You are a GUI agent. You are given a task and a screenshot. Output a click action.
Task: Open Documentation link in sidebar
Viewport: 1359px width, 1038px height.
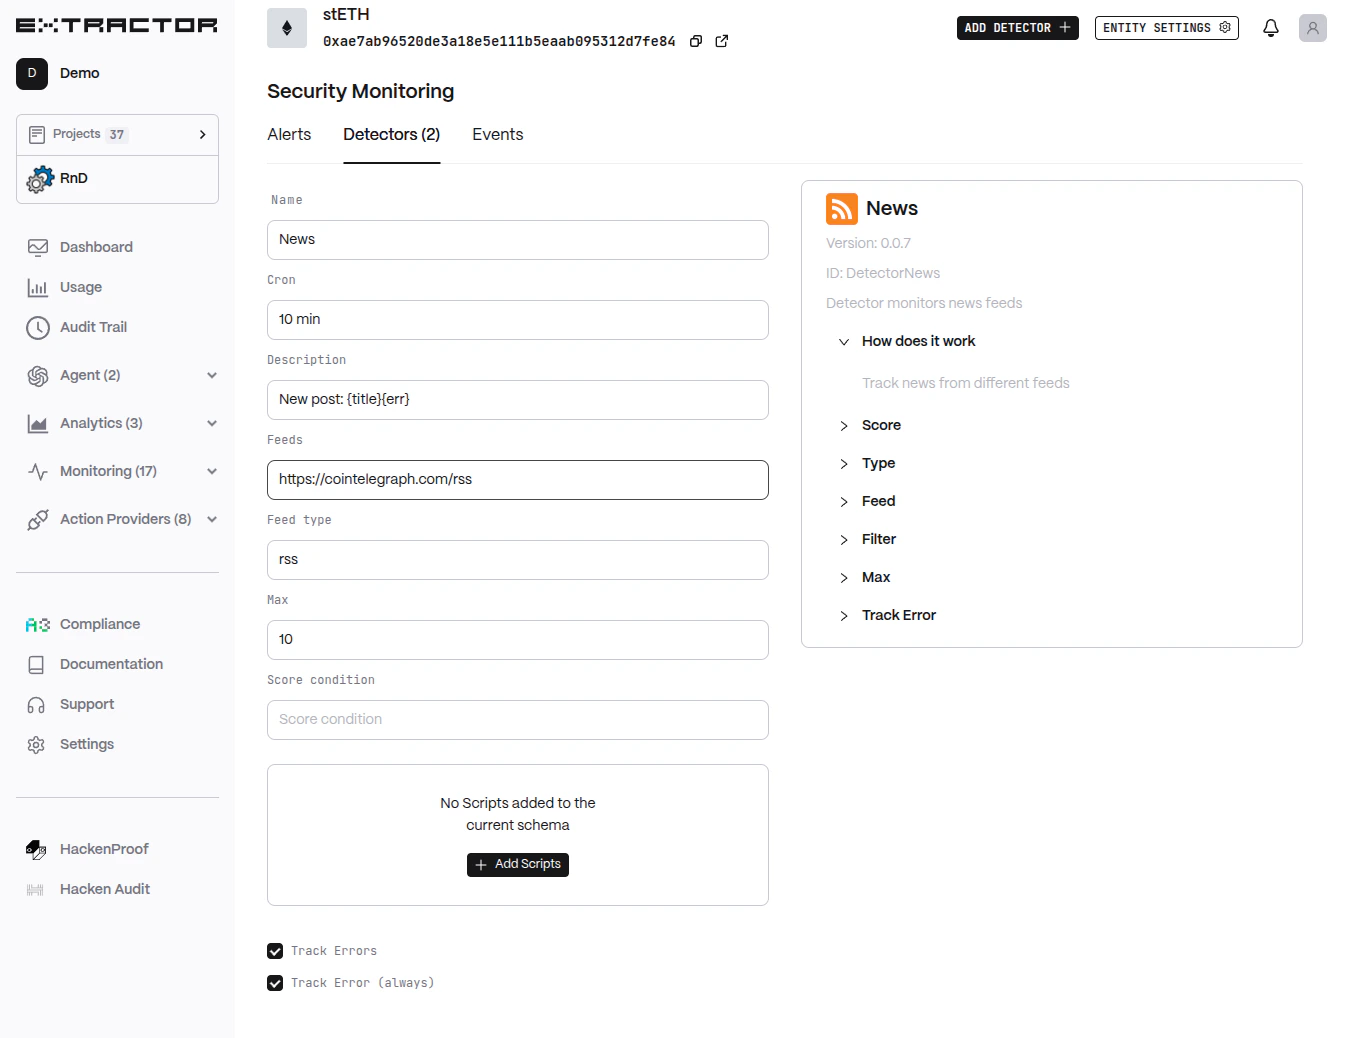(x=111, y=664)
